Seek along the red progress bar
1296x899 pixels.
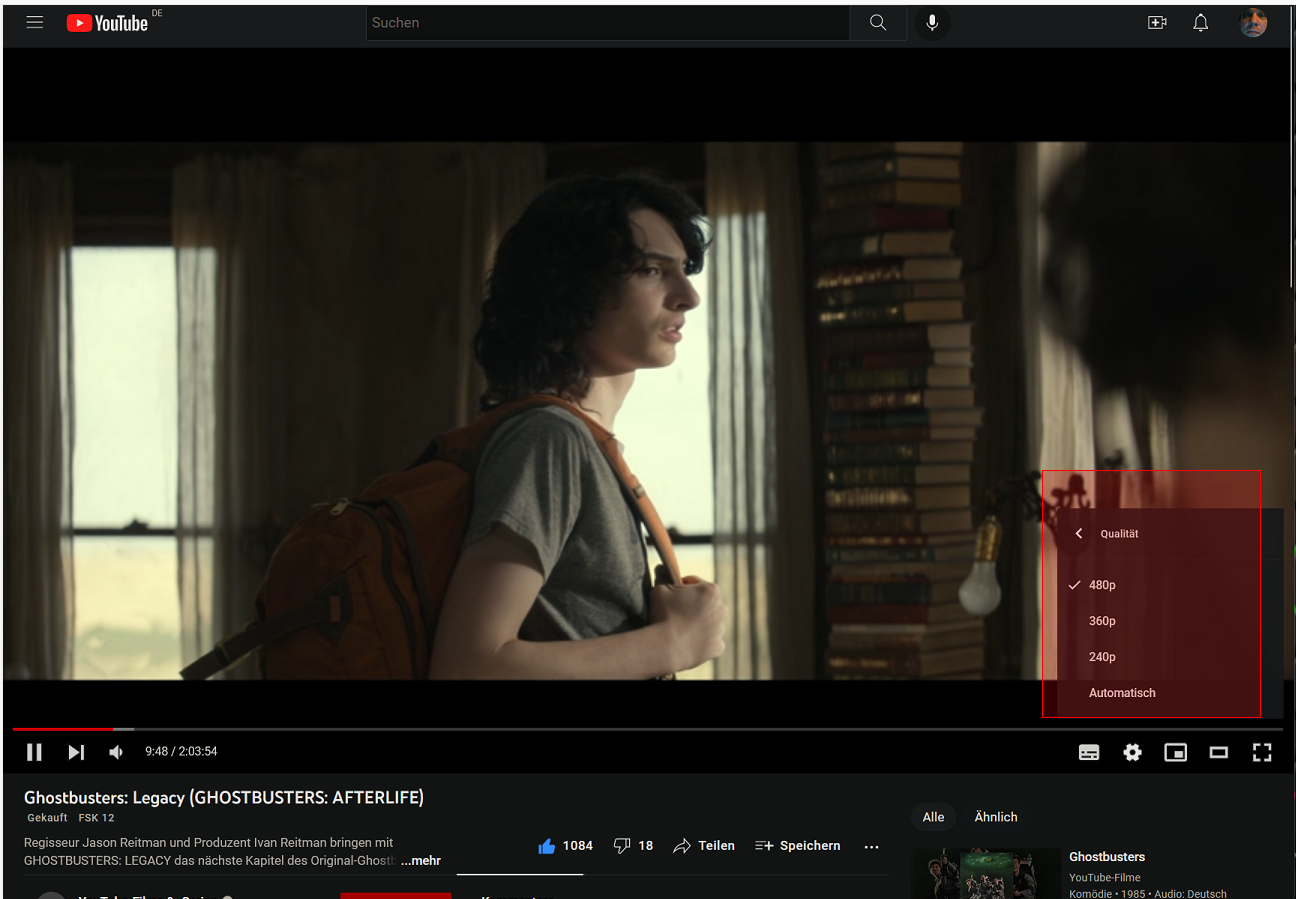647,729
